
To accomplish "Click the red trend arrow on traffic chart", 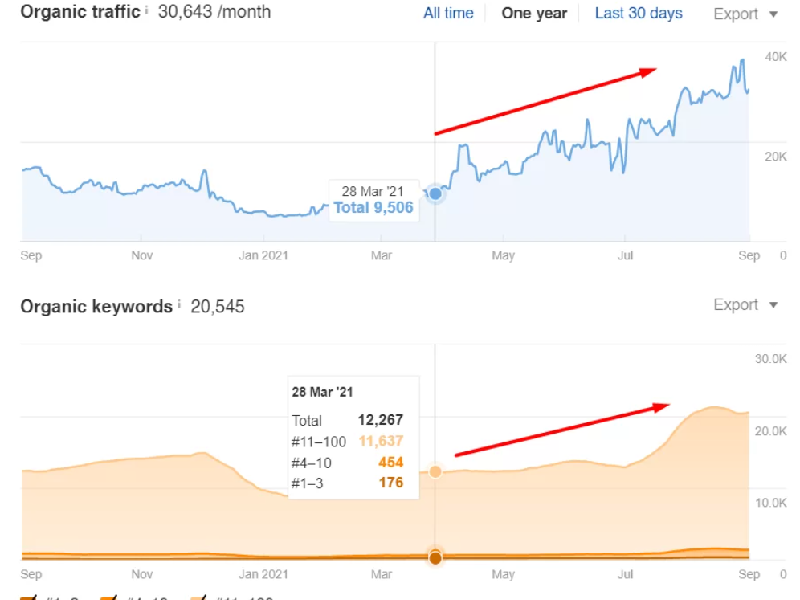I will (x=545, y=101).
